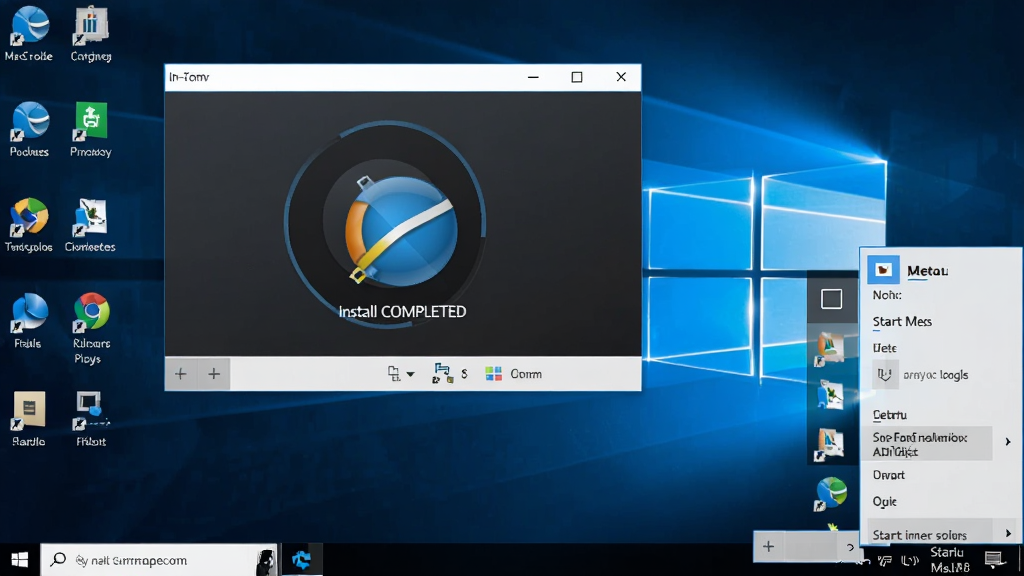The width and height of the screenshot is (1024, 576).
Task: Click the network icon in system tray
Action: pos(886,560)
